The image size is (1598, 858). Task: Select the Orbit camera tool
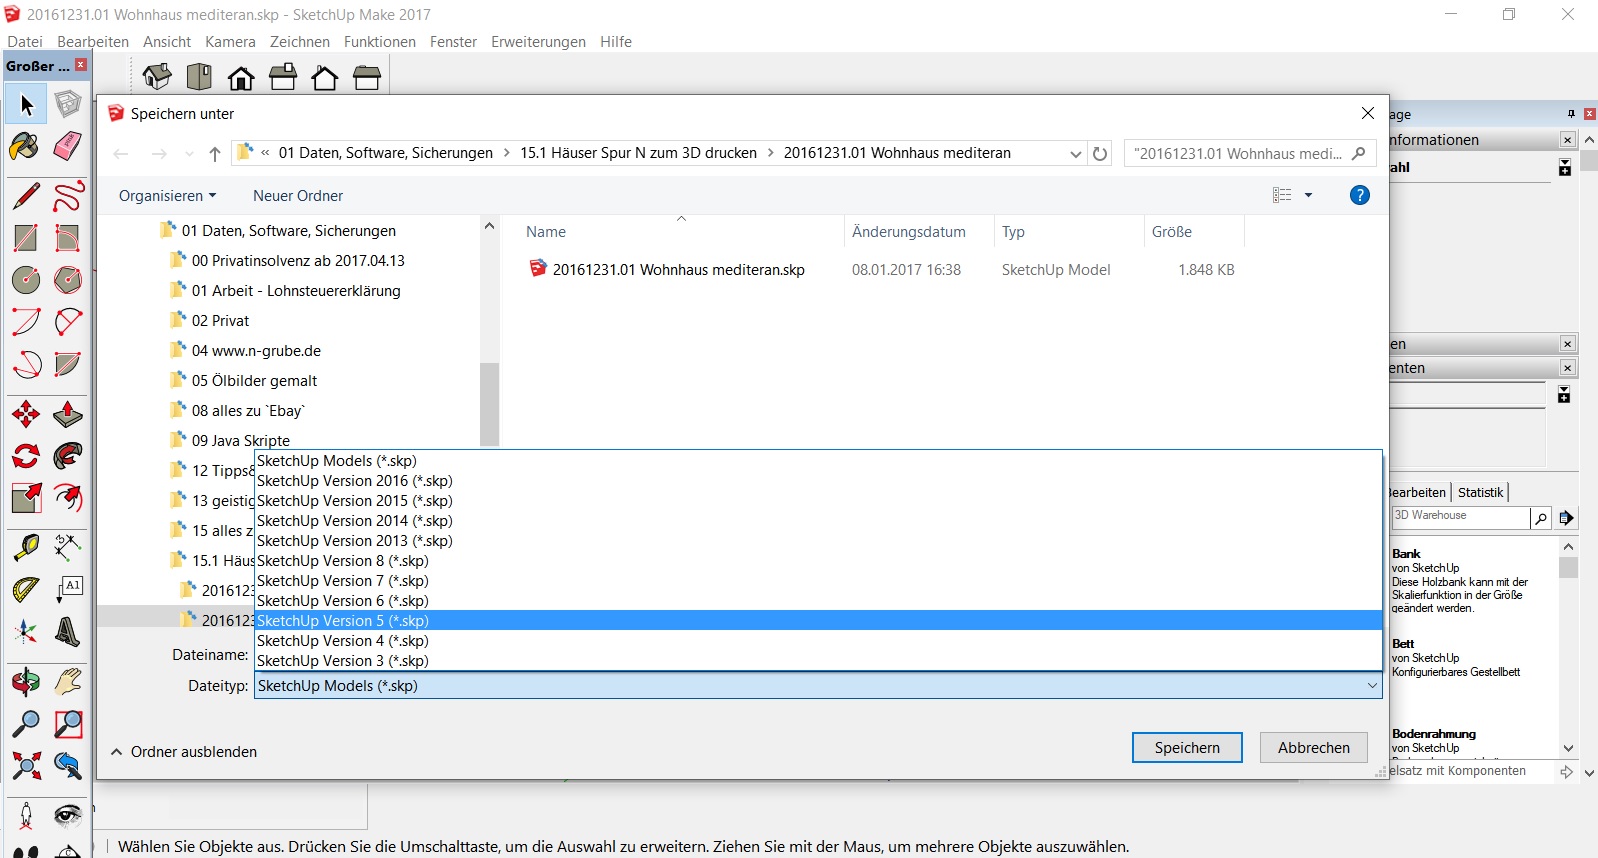(26, 682)
